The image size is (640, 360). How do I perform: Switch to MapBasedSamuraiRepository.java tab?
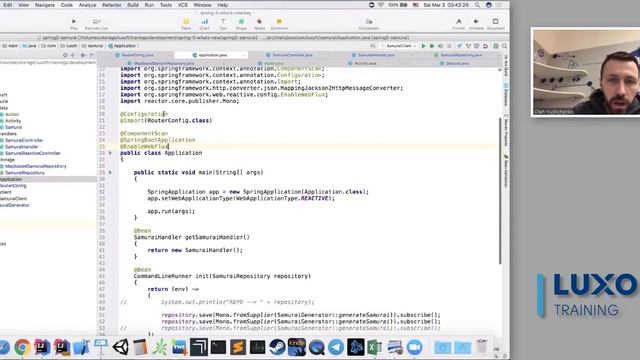coord(164,64)
